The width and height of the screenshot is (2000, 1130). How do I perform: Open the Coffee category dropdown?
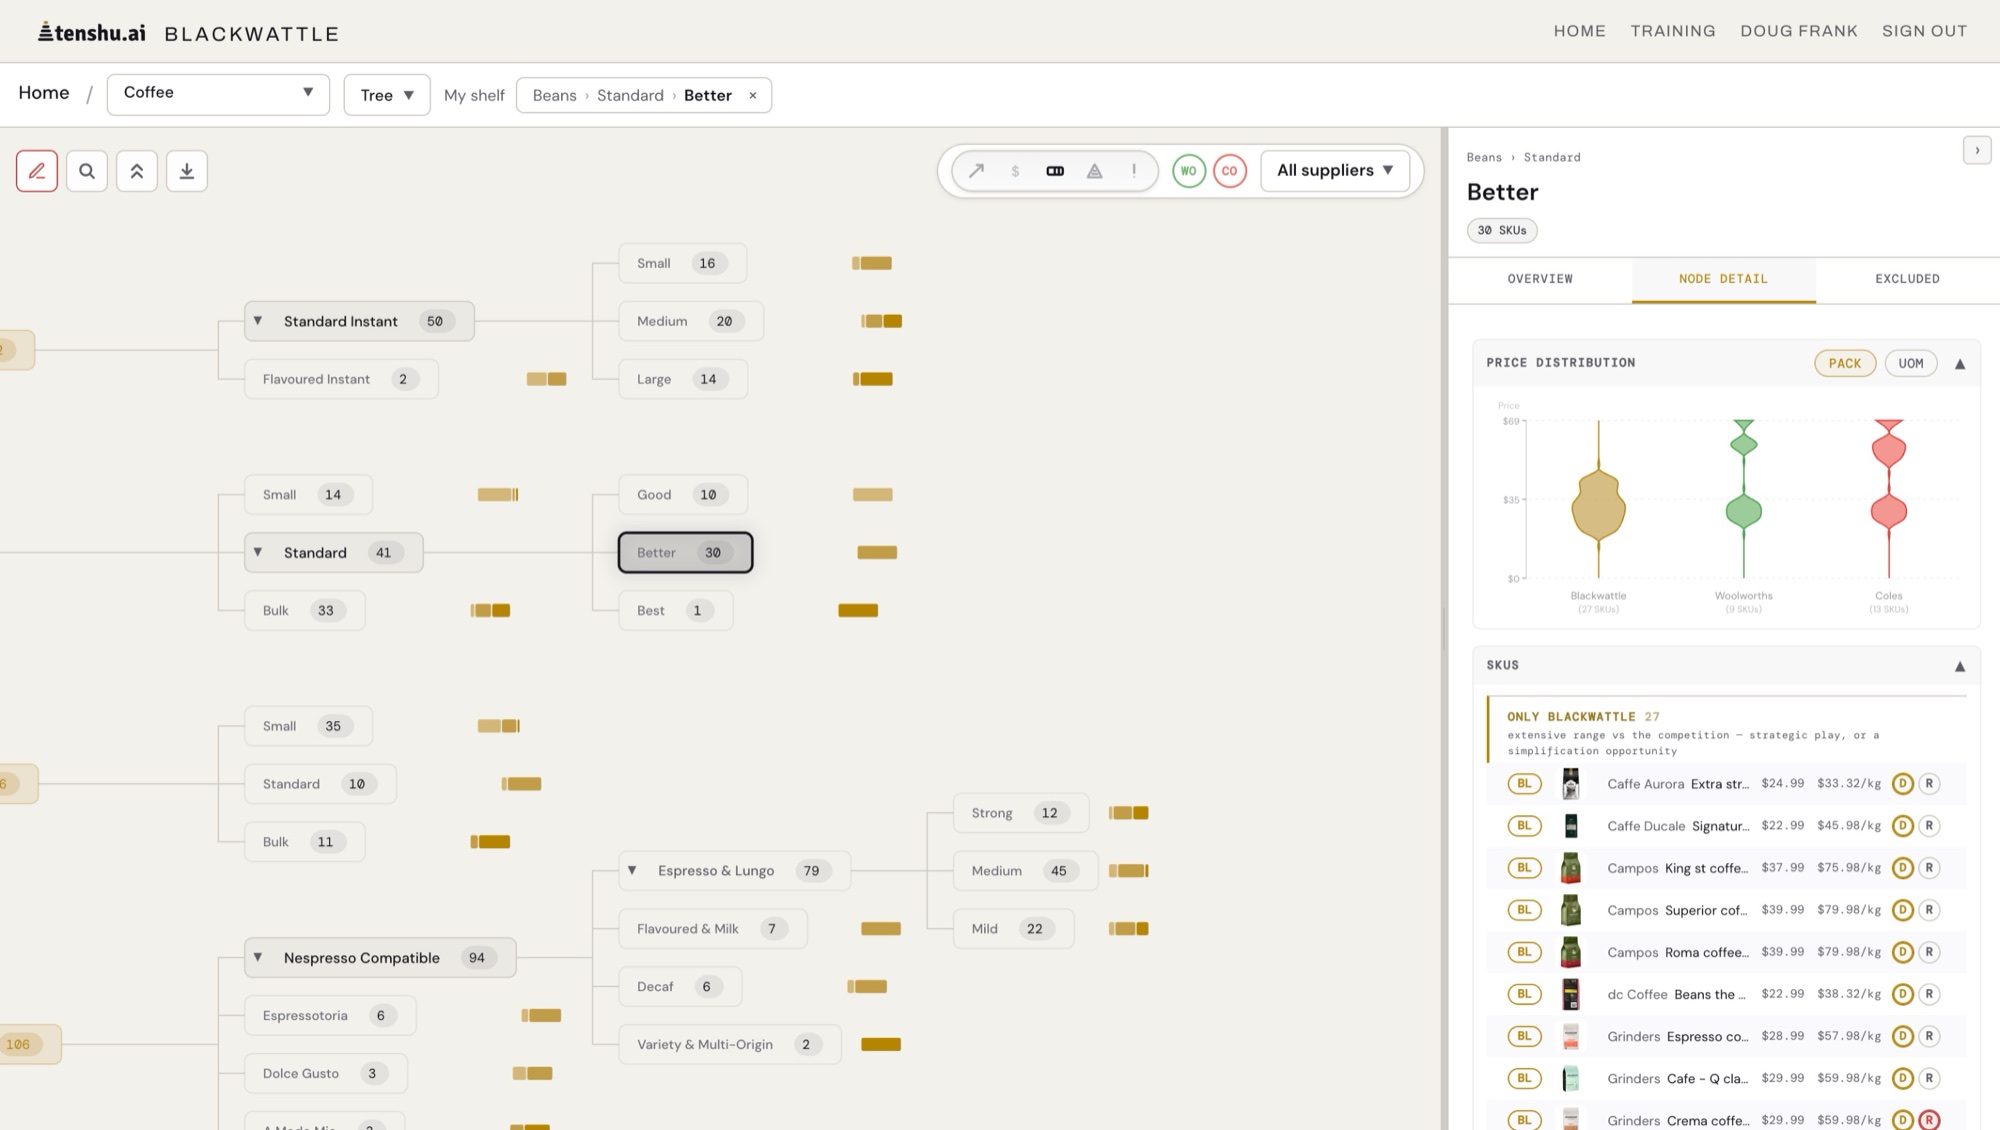coord(218,94)
